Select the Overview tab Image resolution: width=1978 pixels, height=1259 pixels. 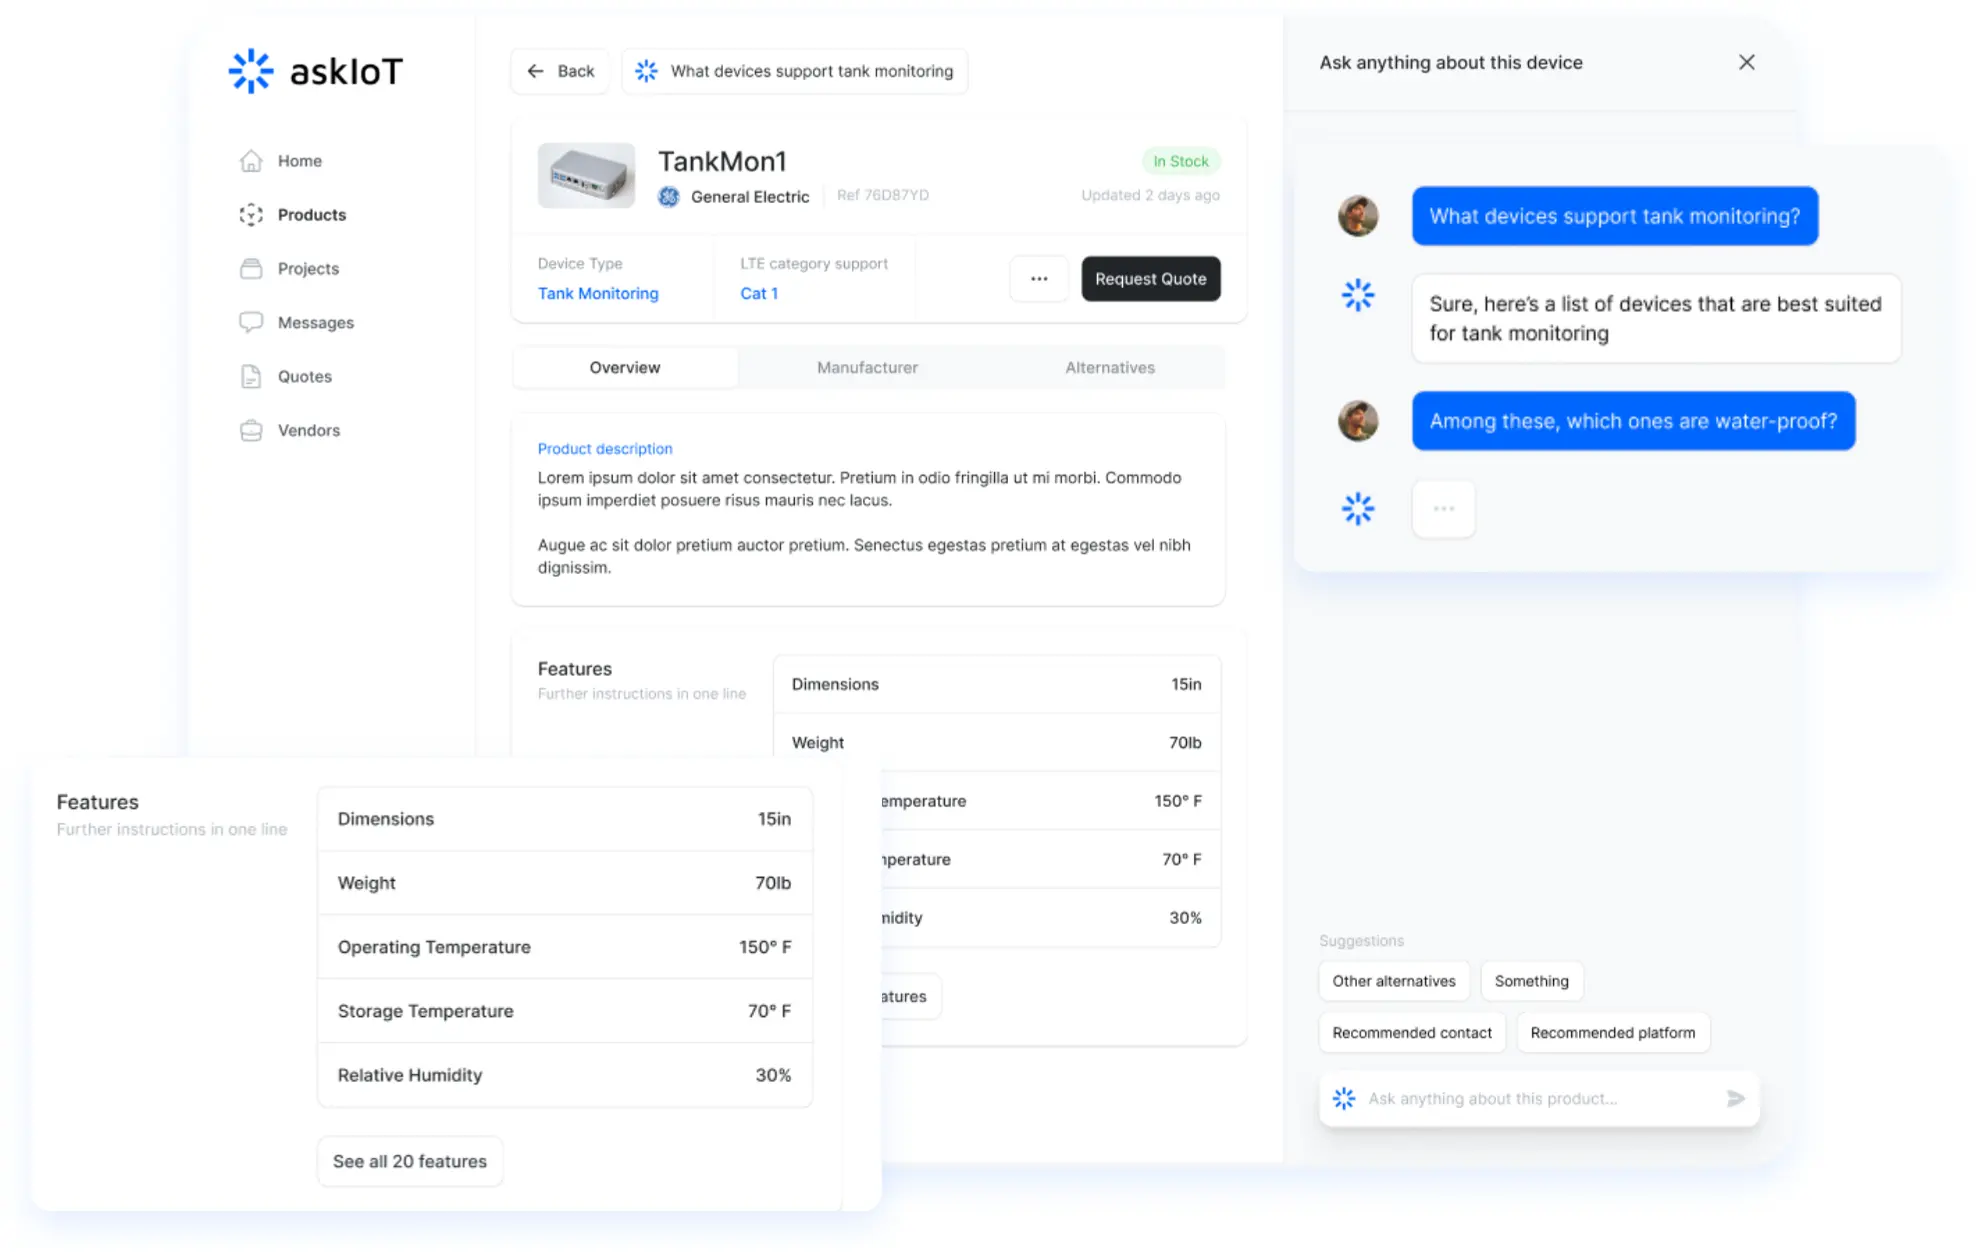pyautogui.click(x=625, y=367)
